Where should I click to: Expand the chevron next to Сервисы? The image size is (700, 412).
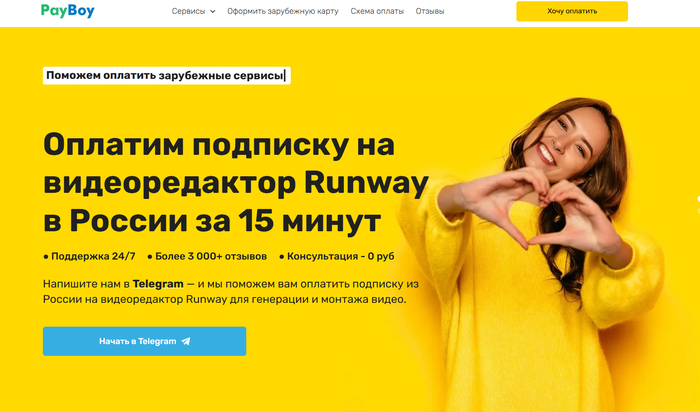(x=212, y=12)
